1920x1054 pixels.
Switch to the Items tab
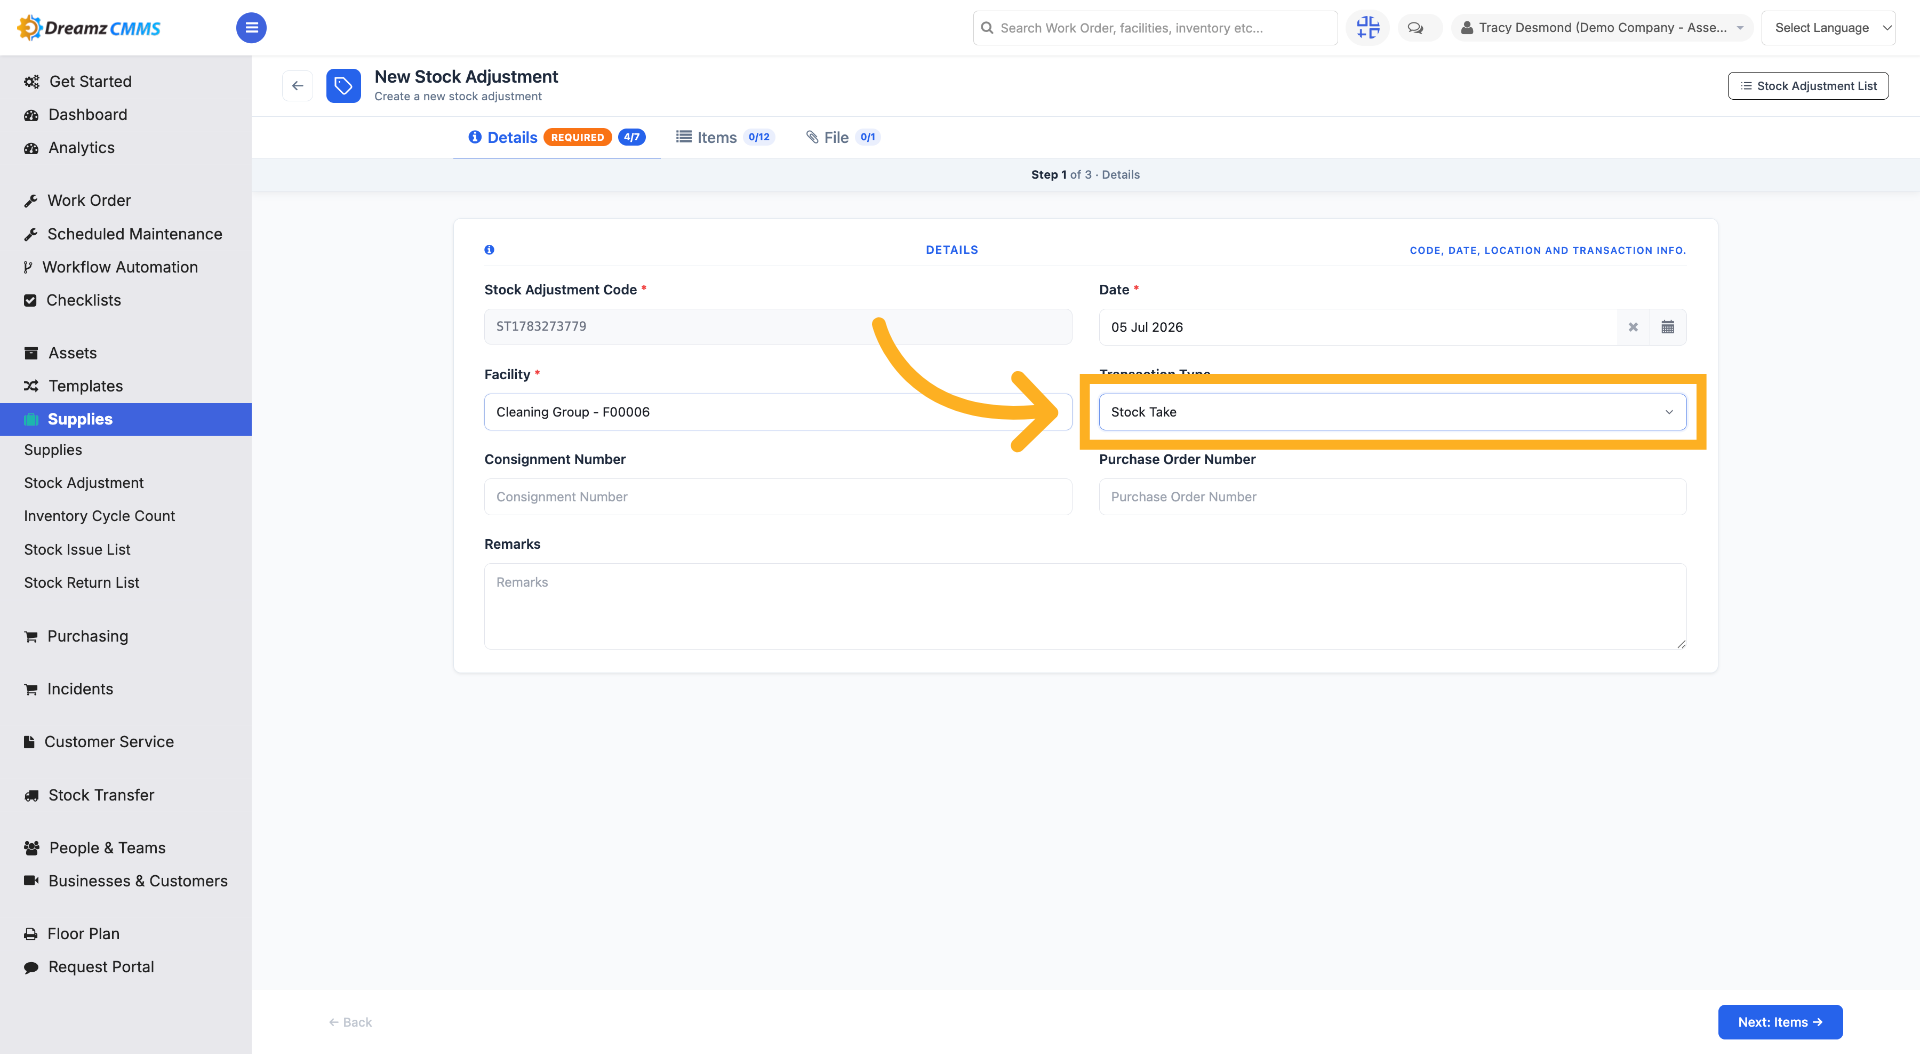[x=725, y=137]
